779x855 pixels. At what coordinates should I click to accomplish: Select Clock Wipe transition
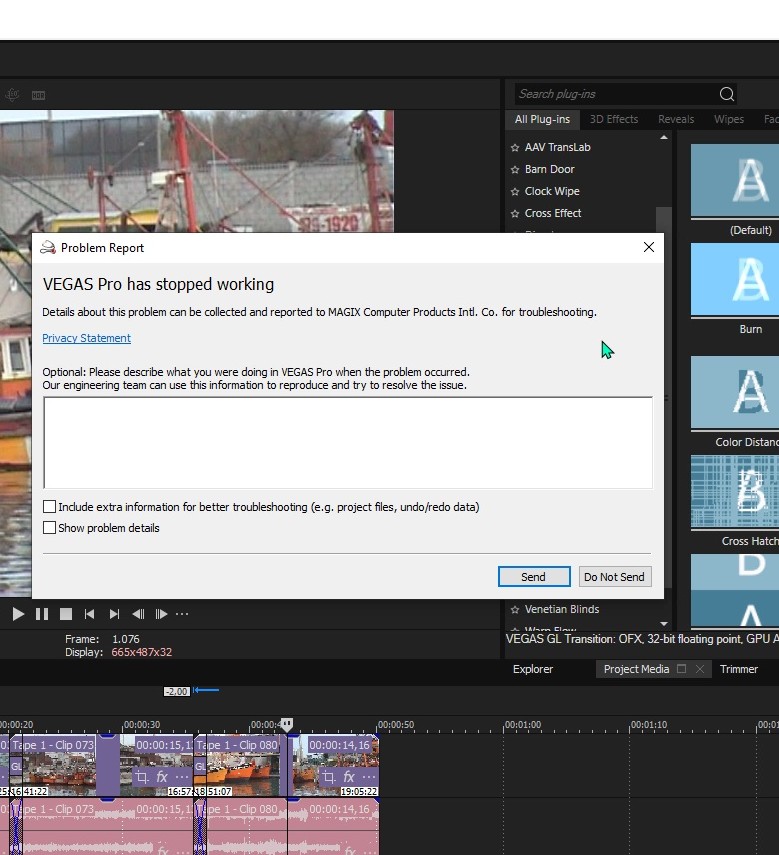[x=552, y=191]
